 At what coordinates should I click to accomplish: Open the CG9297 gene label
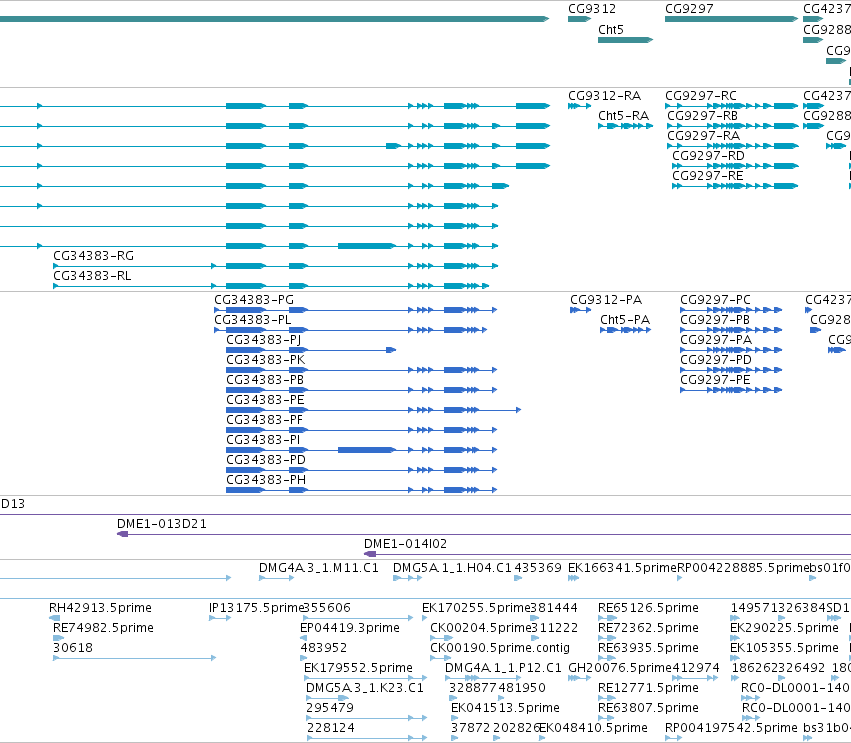point(689,9)
